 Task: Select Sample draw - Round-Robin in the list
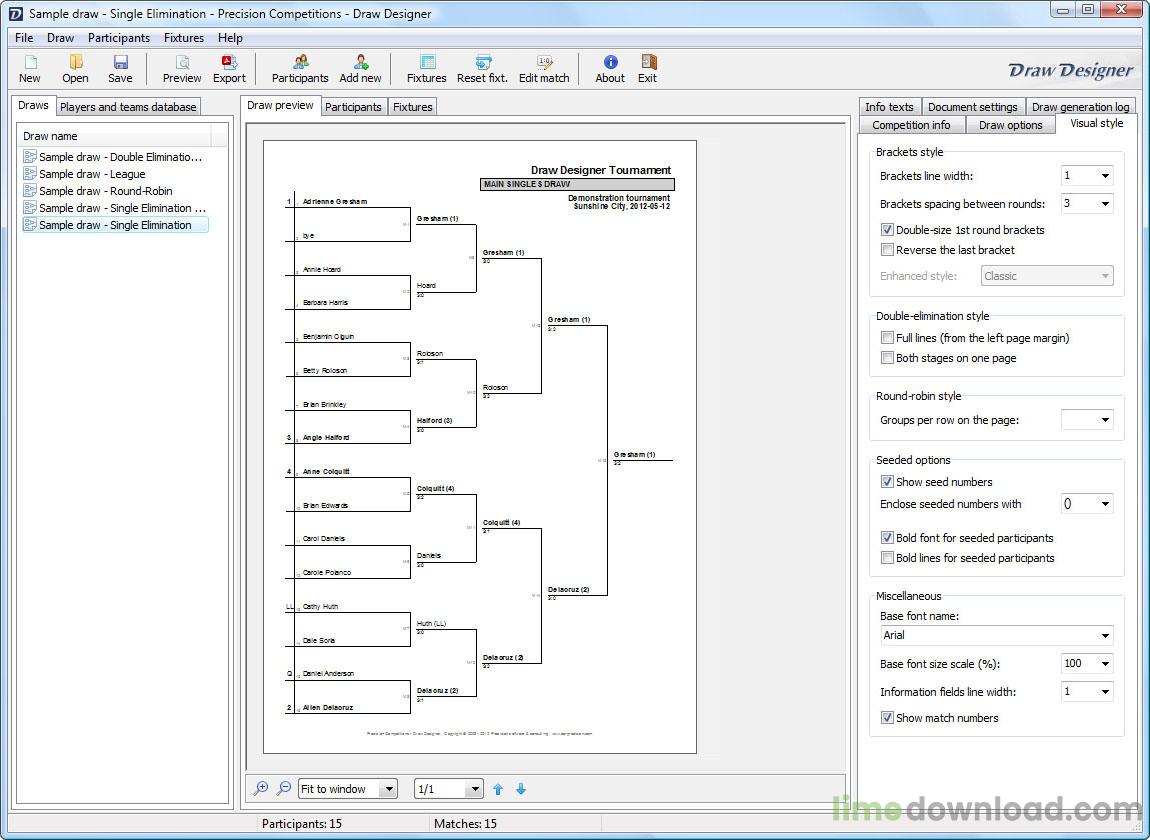pyautogui.click(x=105, y=191)
